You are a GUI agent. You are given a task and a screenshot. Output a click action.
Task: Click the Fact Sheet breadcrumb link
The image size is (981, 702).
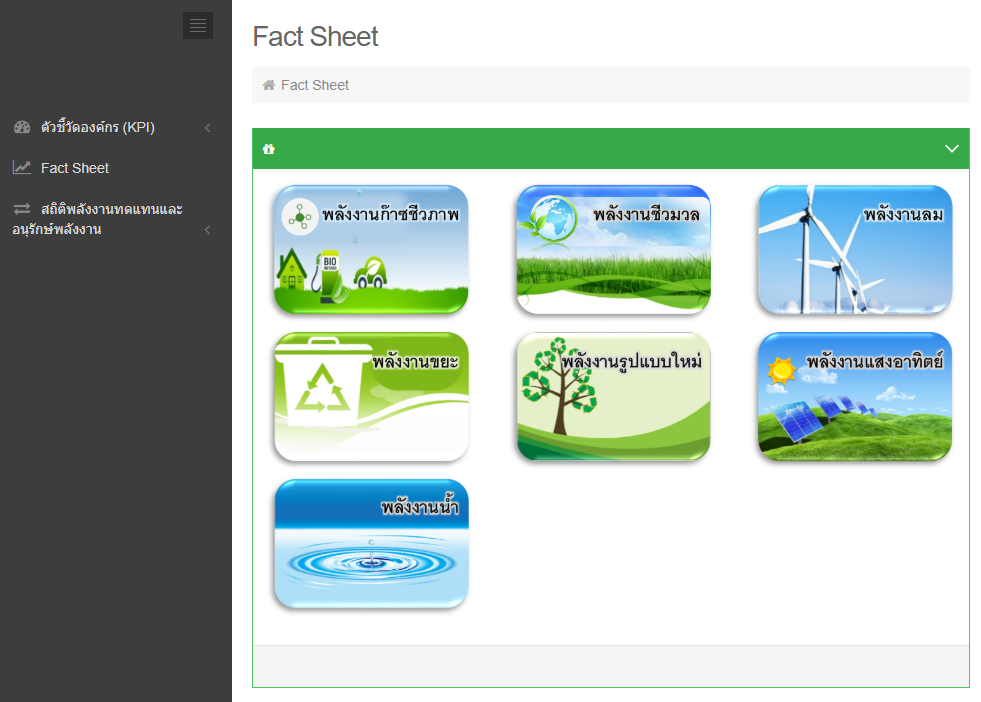click(315, 85)
